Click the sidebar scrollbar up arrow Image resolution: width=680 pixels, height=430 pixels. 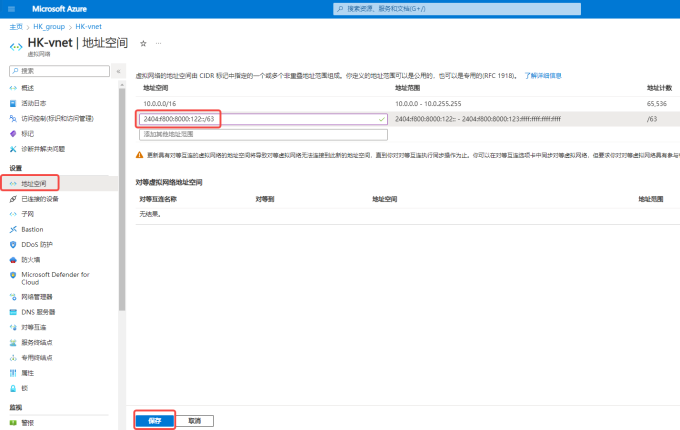pyautogui.click(x=122, y=85)
